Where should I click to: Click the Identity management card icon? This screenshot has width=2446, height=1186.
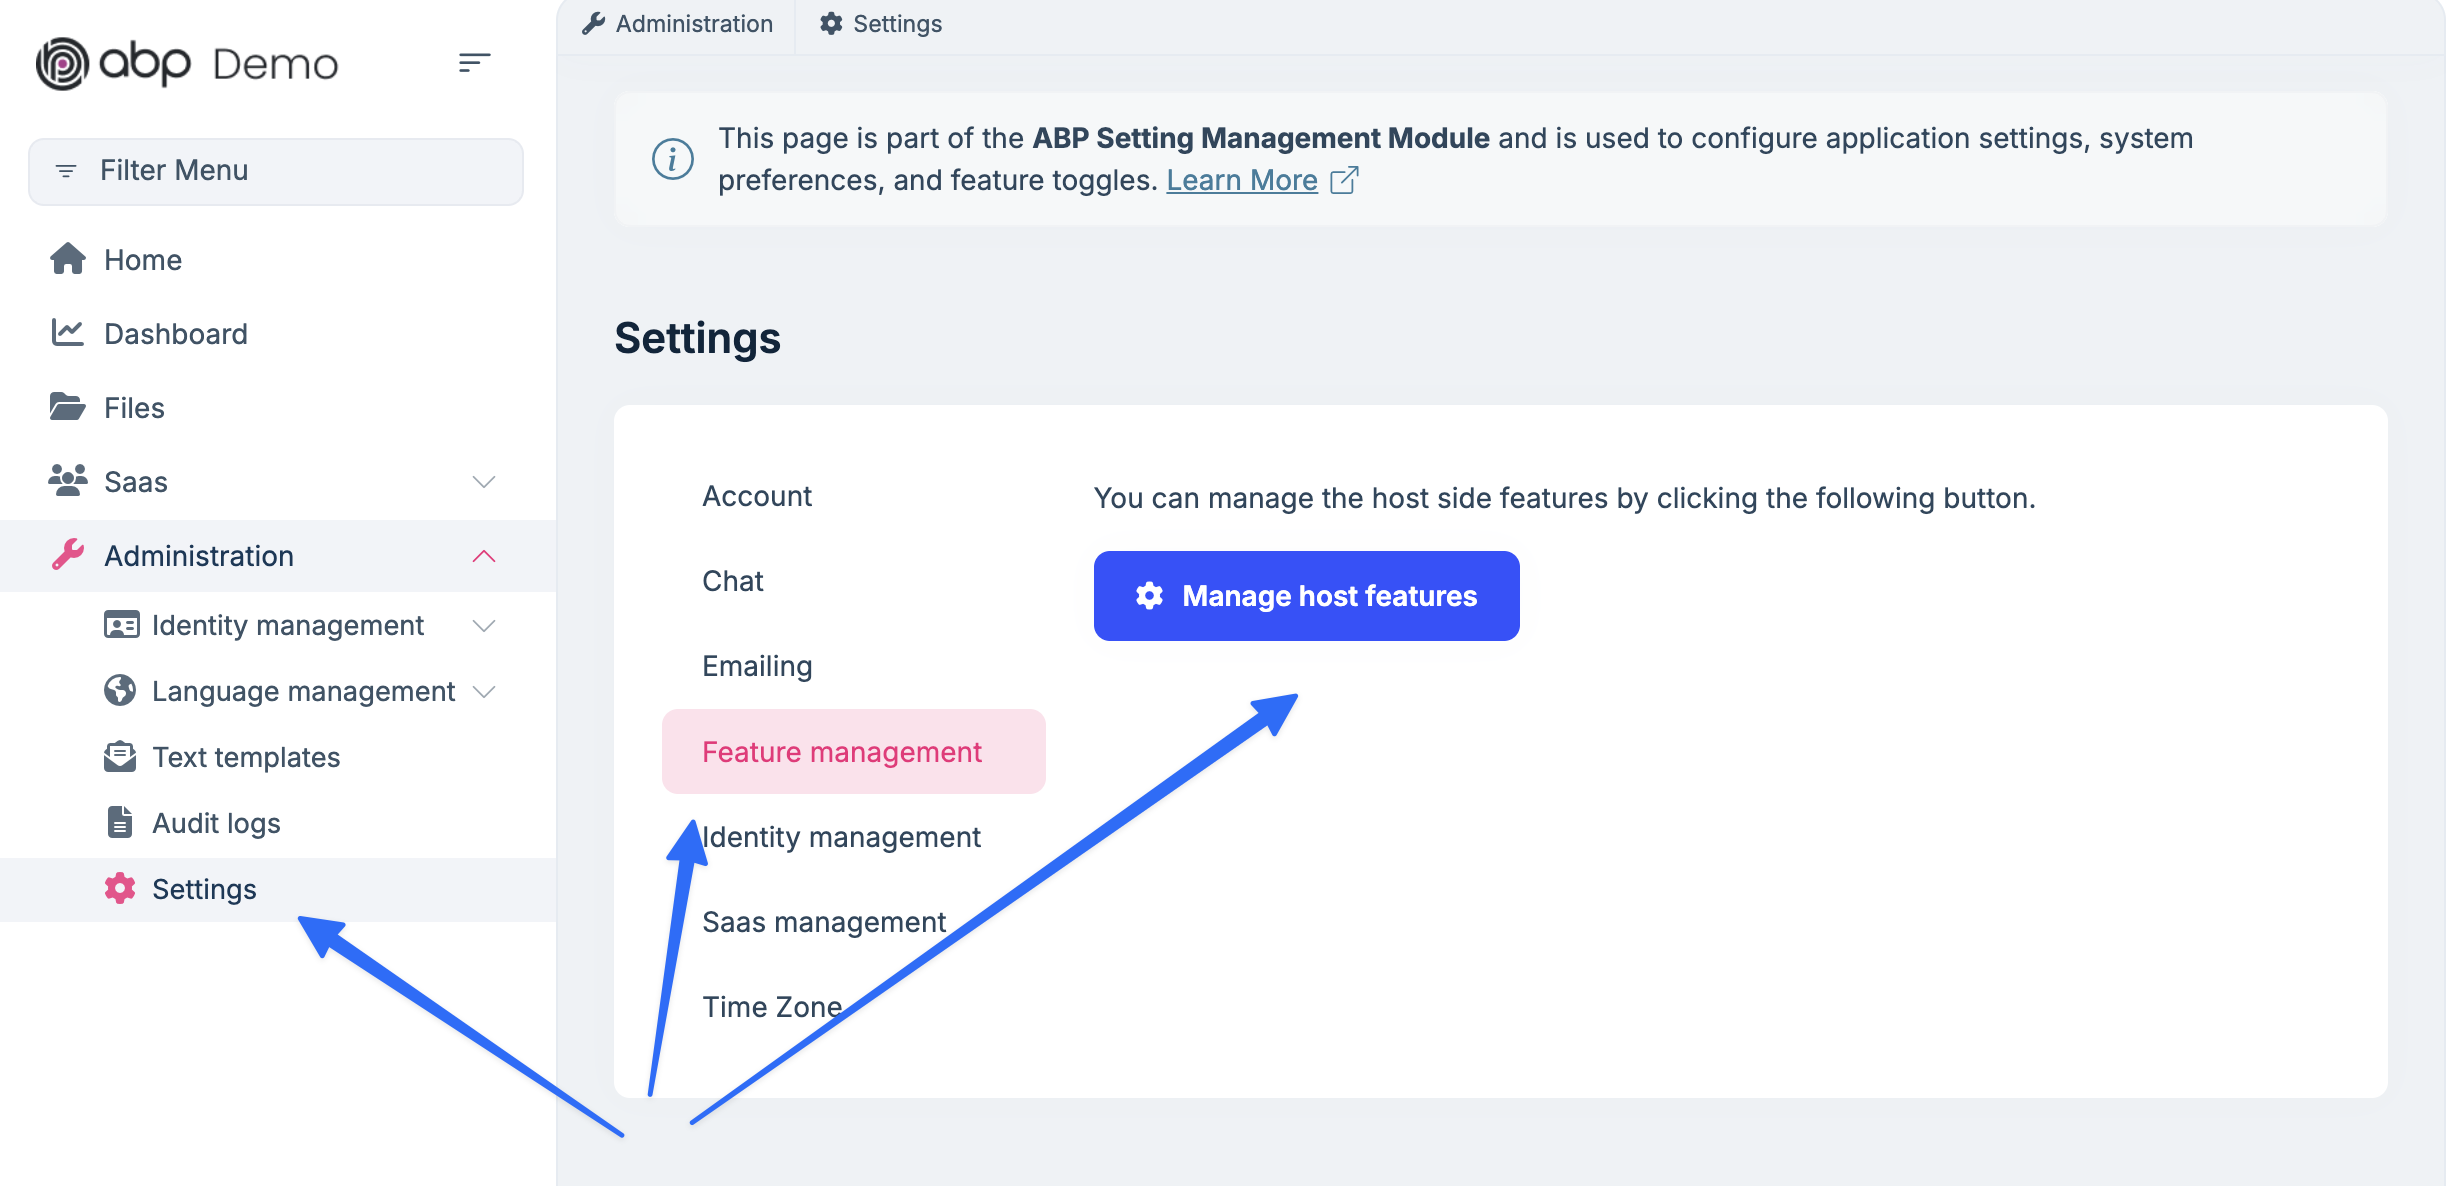121,625
